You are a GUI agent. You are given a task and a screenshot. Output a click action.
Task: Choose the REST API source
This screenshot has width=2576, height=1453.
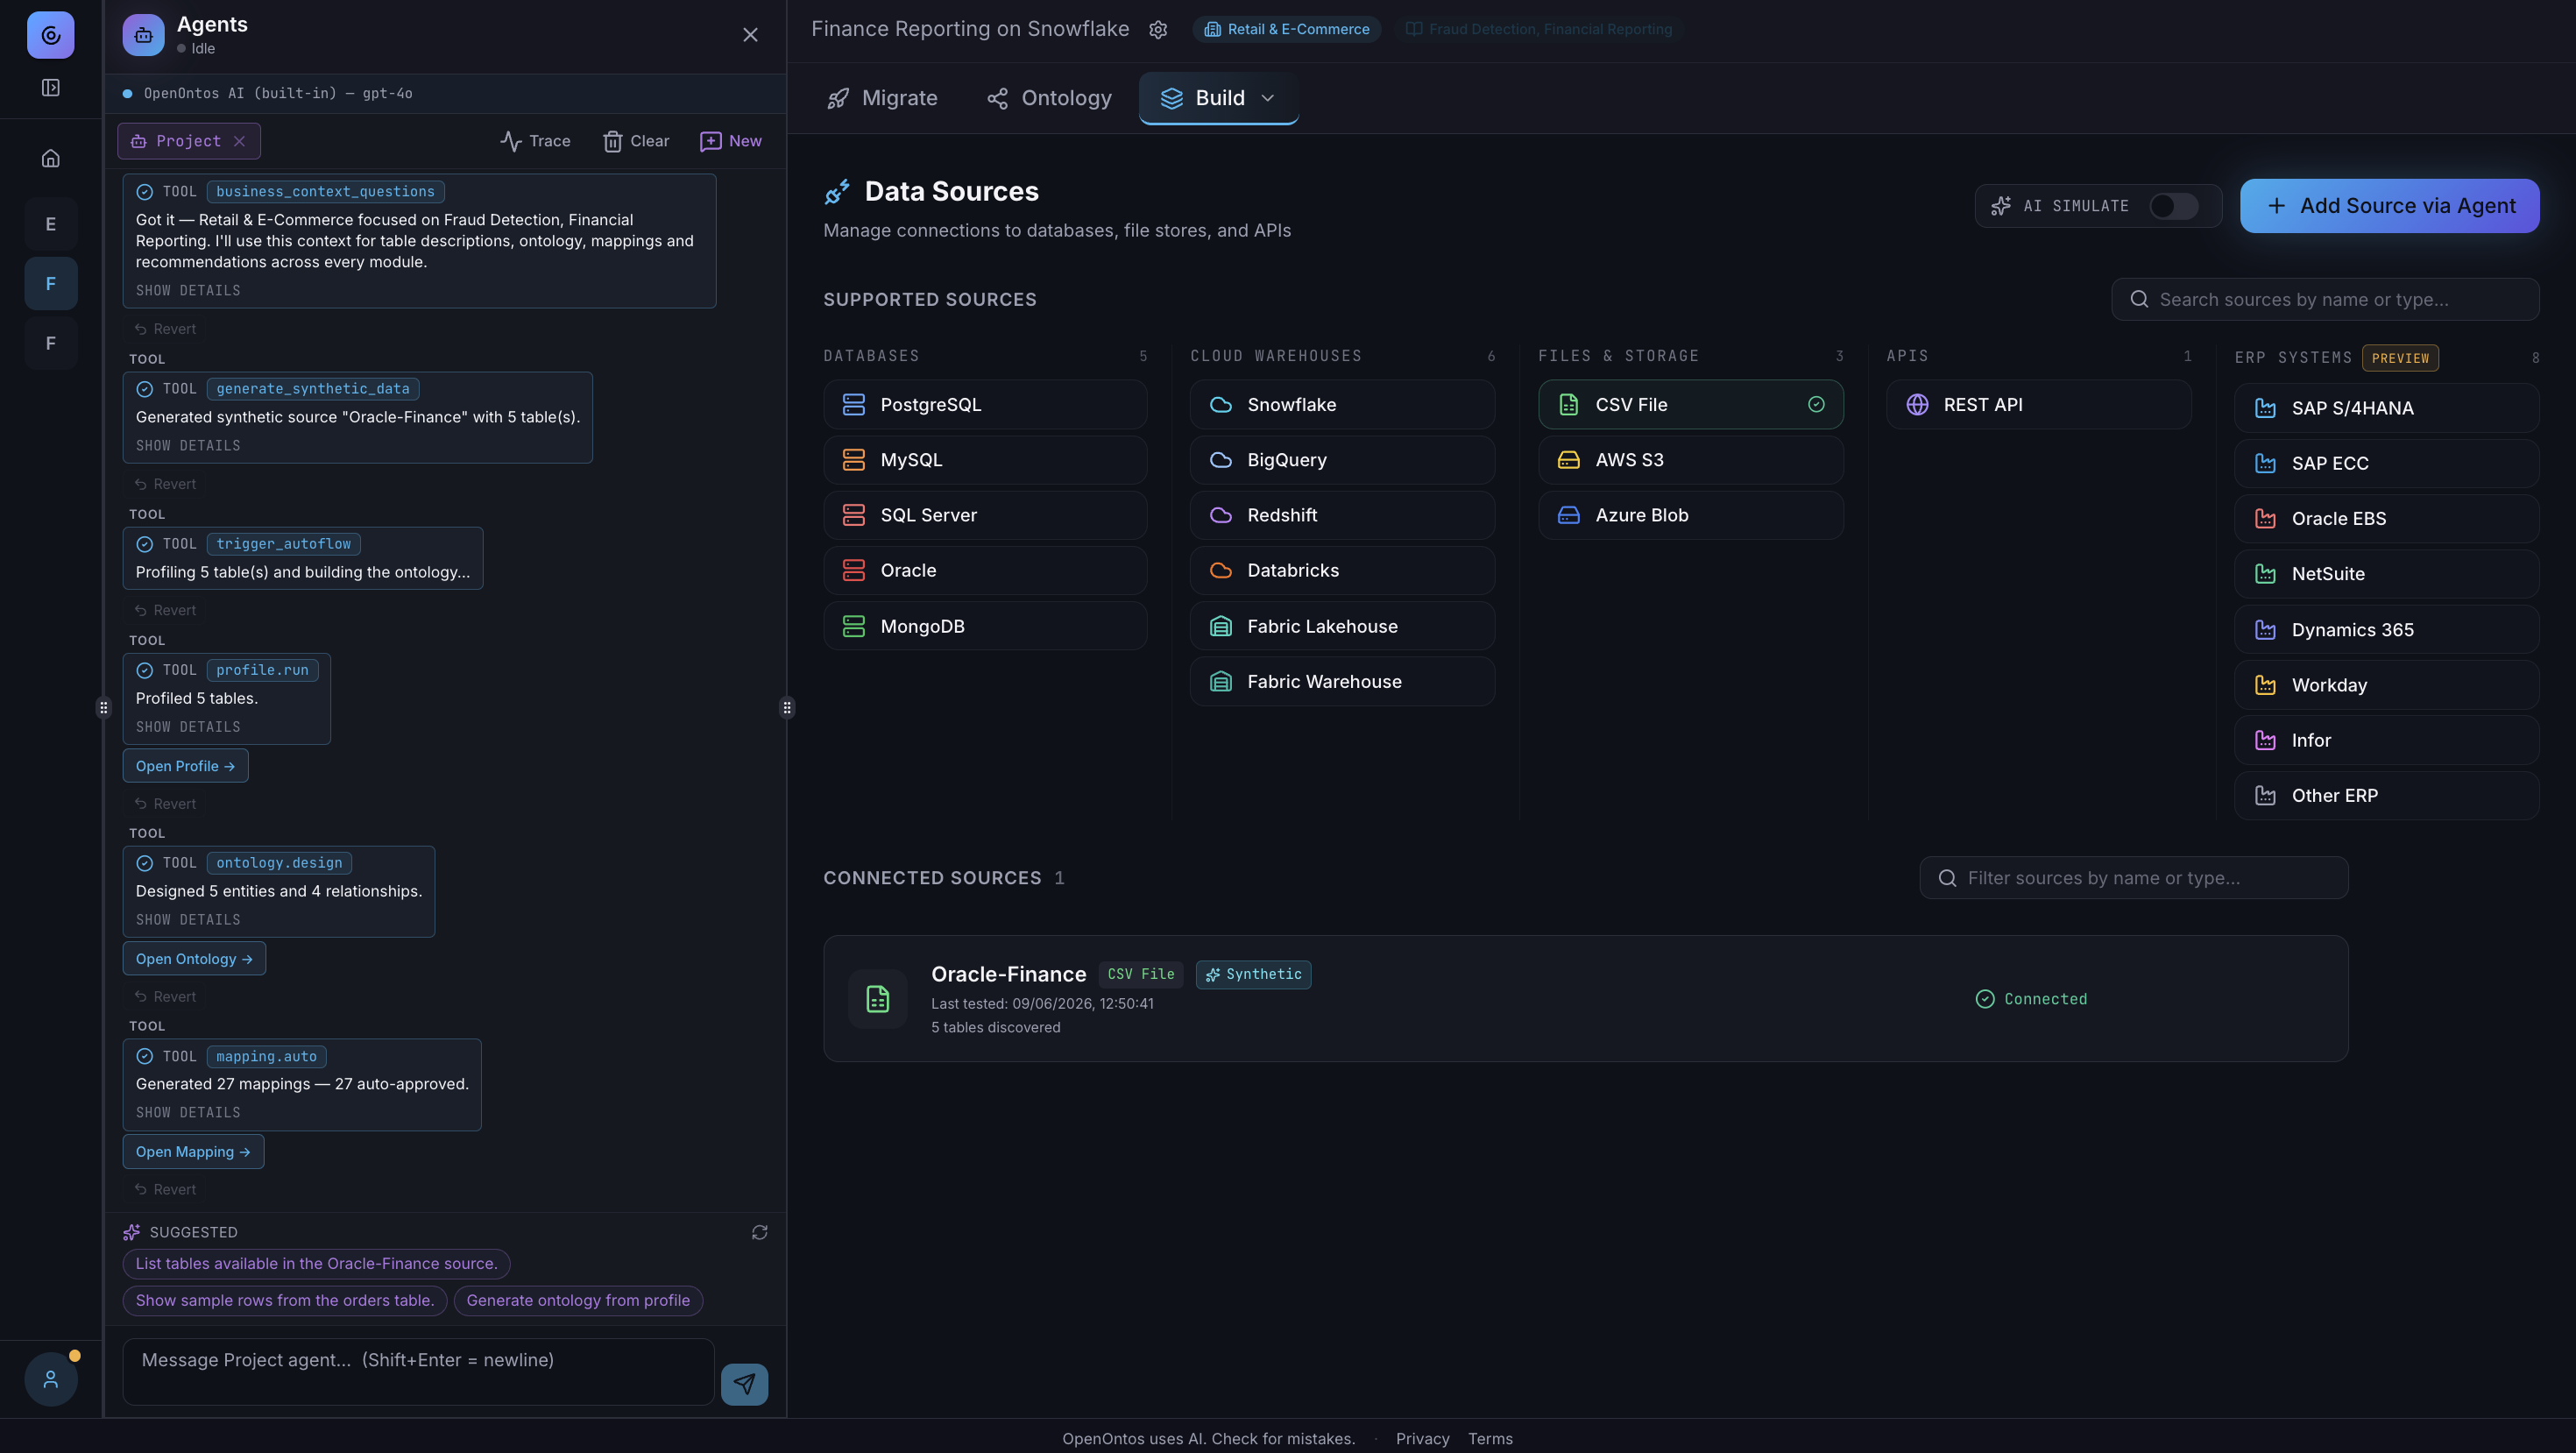pos(2038,404)
